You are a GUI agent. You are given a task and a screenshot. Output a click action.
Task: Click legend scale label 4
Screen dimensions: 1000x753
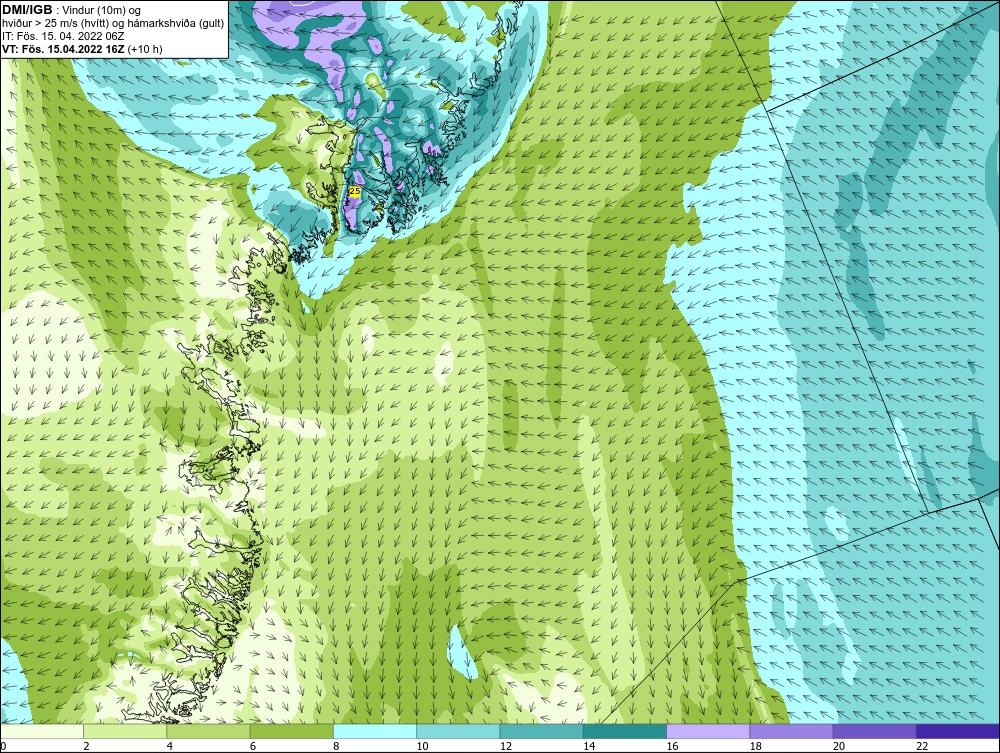170,746
